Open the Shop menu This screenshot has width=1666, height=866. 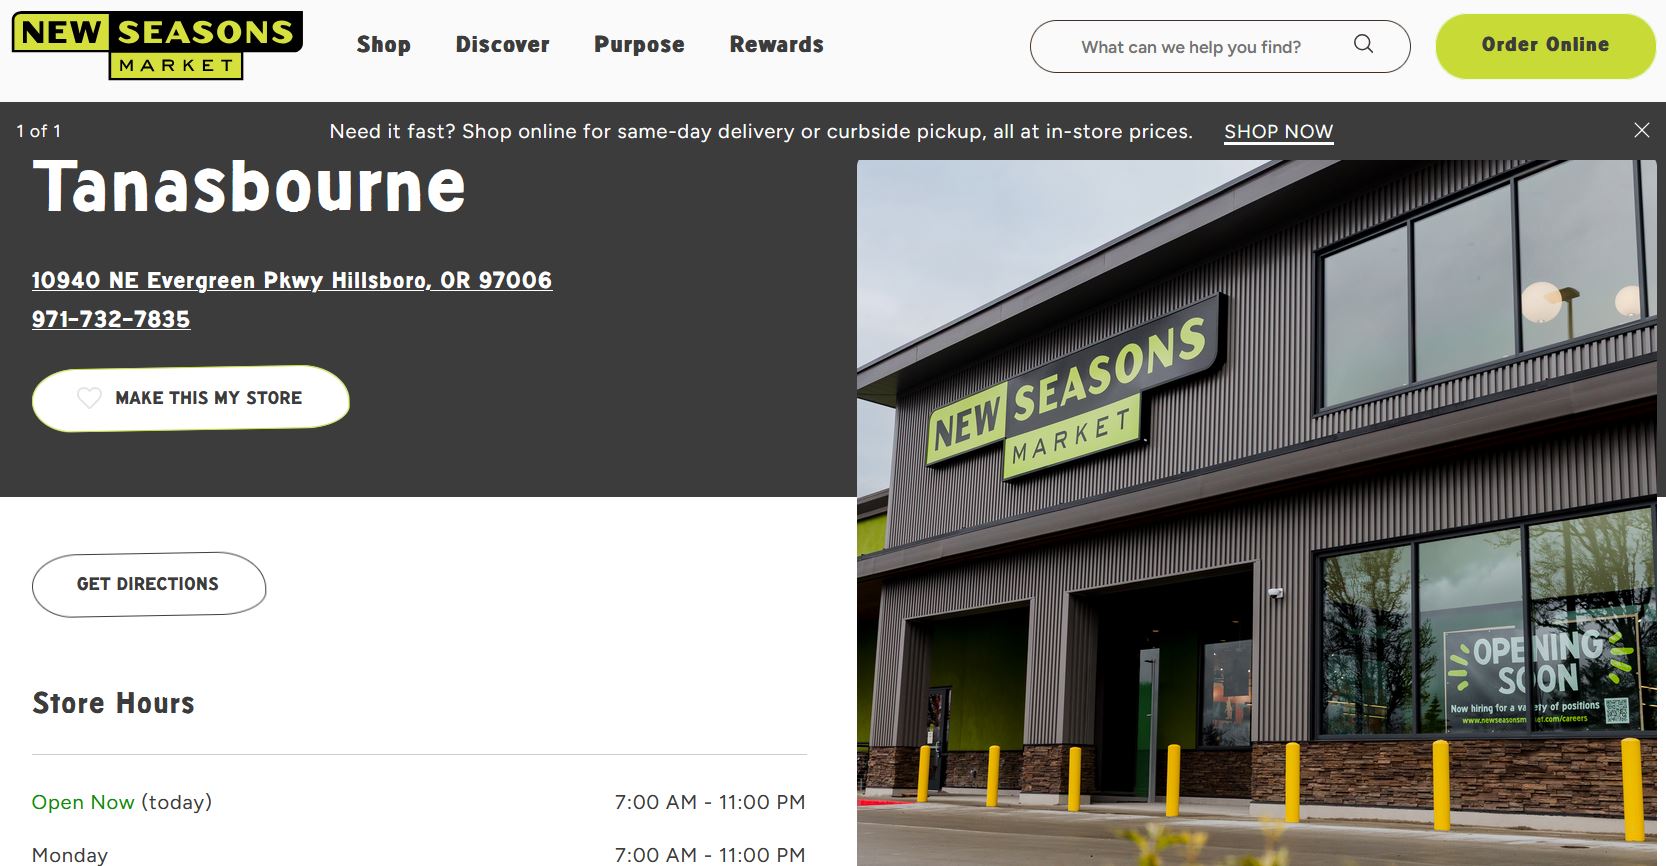click(x=384, y=45)
